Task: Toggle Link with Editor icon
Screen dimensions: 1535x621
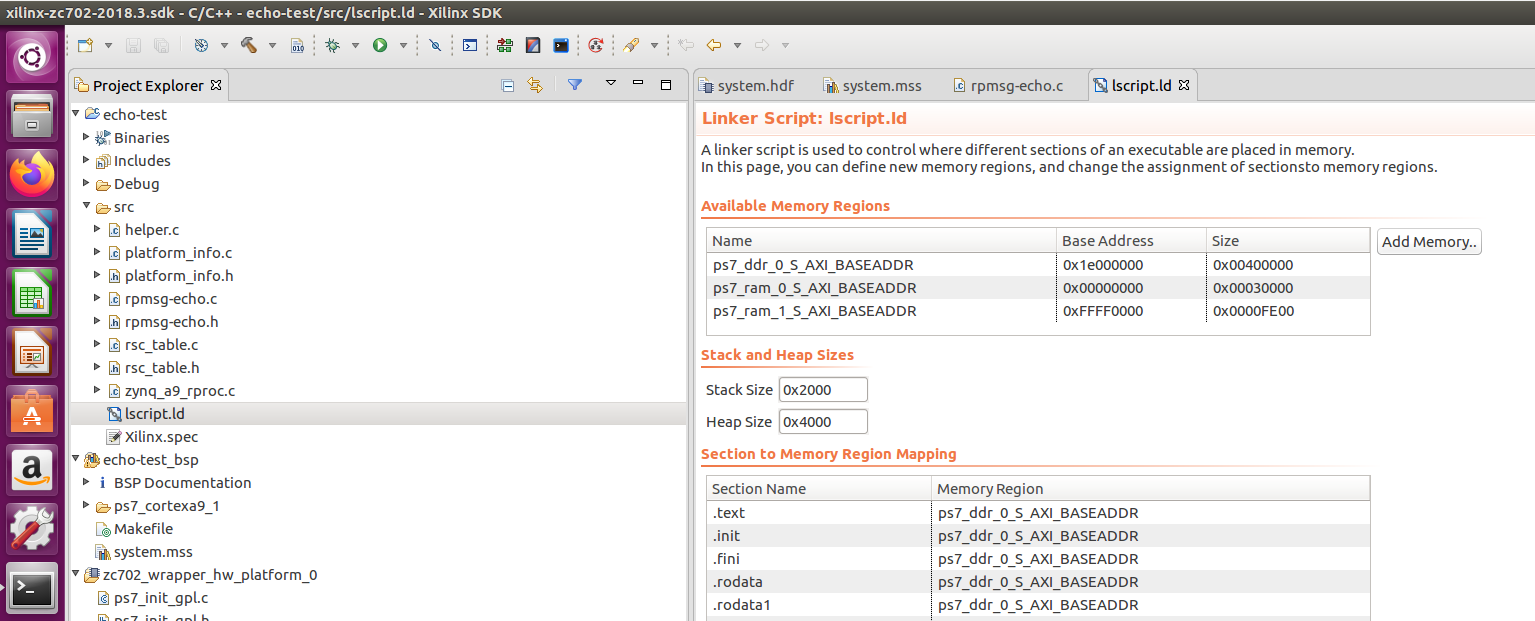Action: [535, 85]
